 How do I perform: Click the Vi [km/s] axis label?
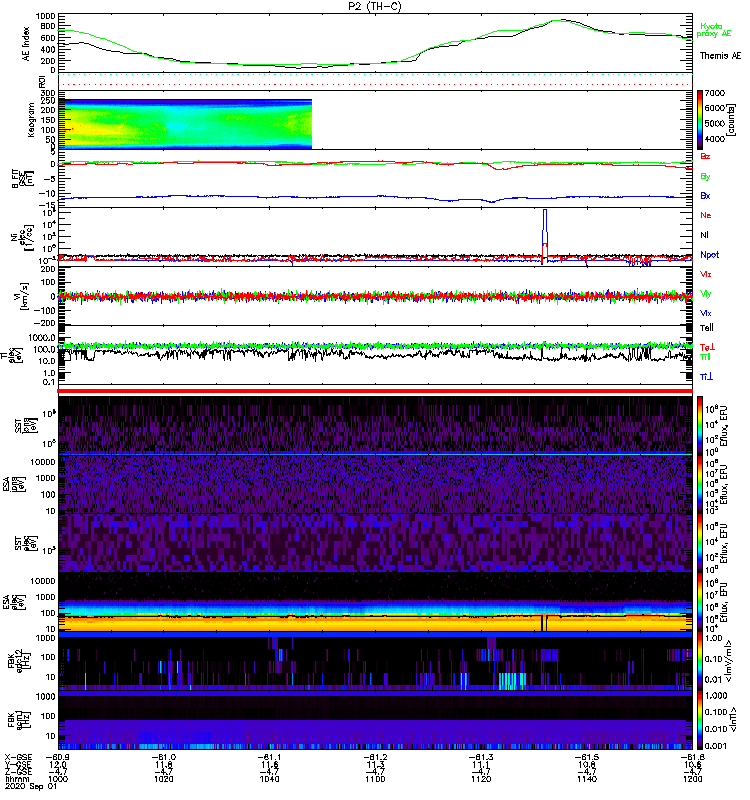coord(25,297)
